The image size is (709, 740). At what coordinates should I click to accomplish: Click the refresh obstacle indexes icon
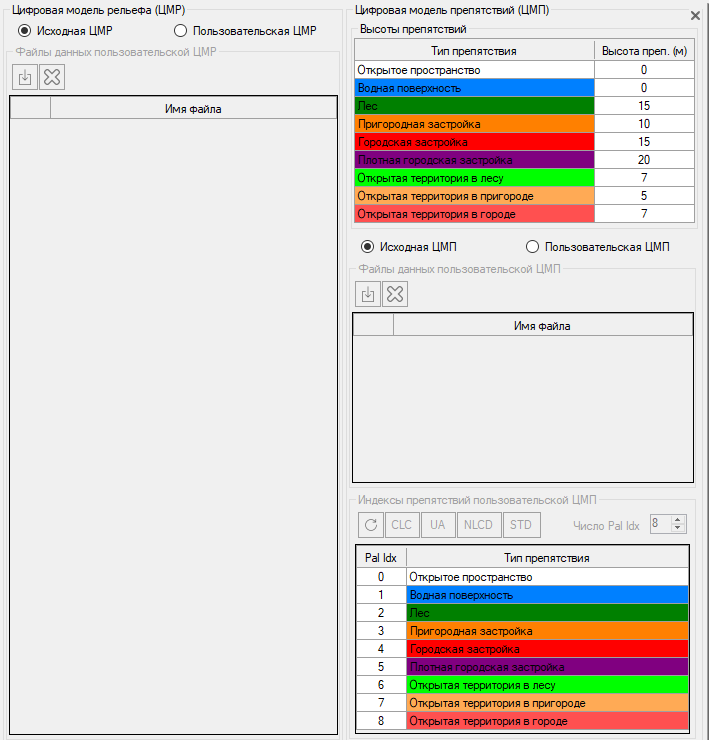click(371, 525)
